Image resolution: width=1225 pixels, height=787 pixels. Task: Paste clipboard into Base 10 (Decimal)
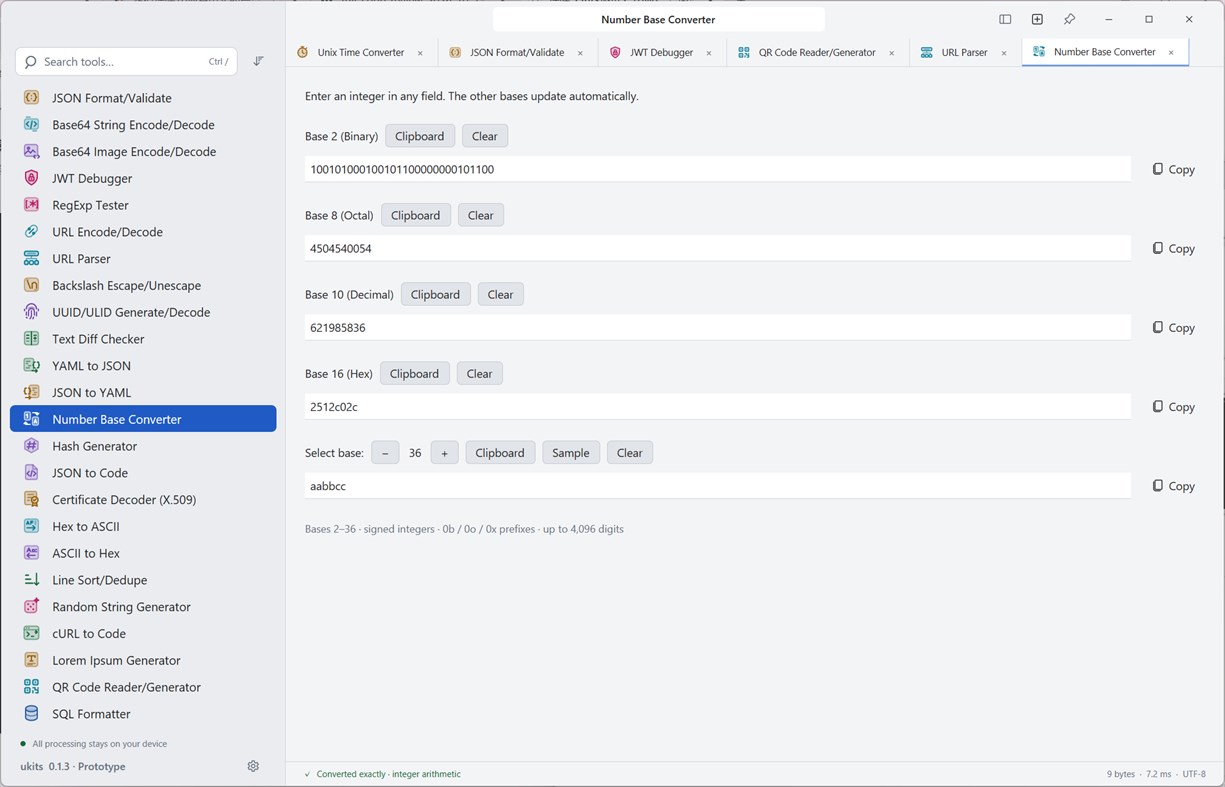[x=436, y=294]
